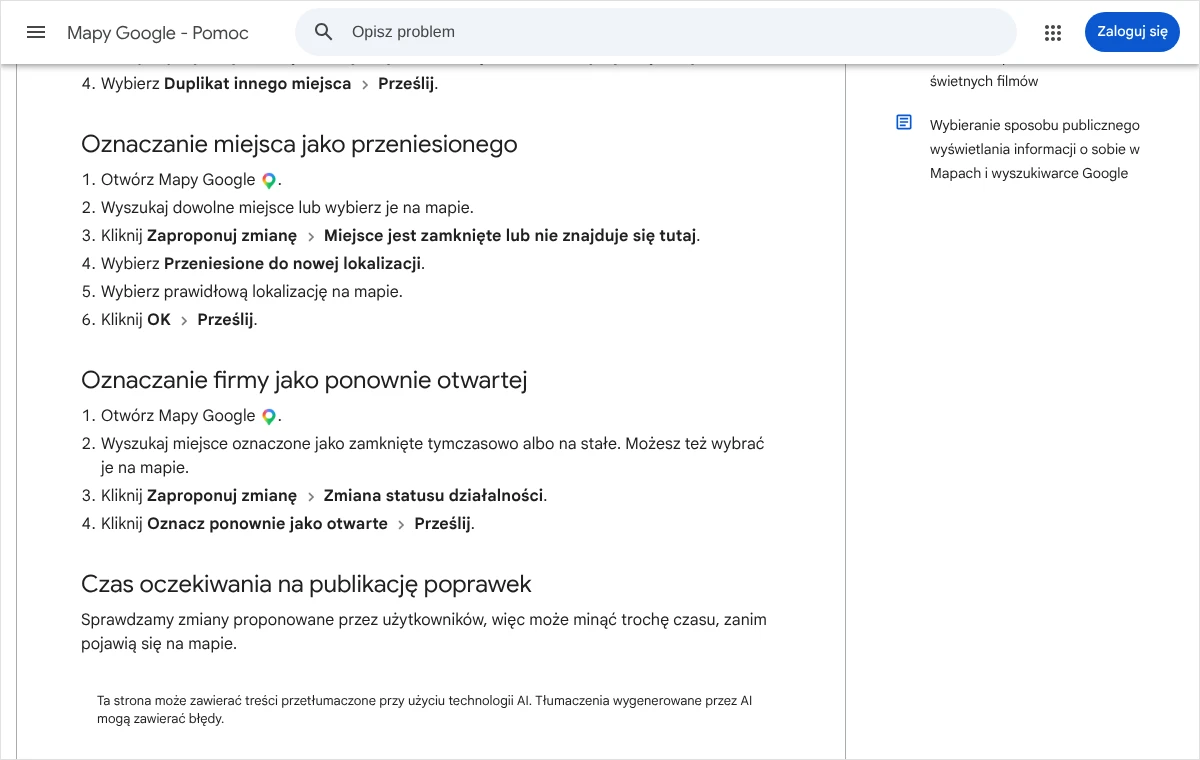Click the świetnych filmów sidebar link
The width and height of the screenshot is (1200, 760).
pyautogui.click(x=984, y=81)
